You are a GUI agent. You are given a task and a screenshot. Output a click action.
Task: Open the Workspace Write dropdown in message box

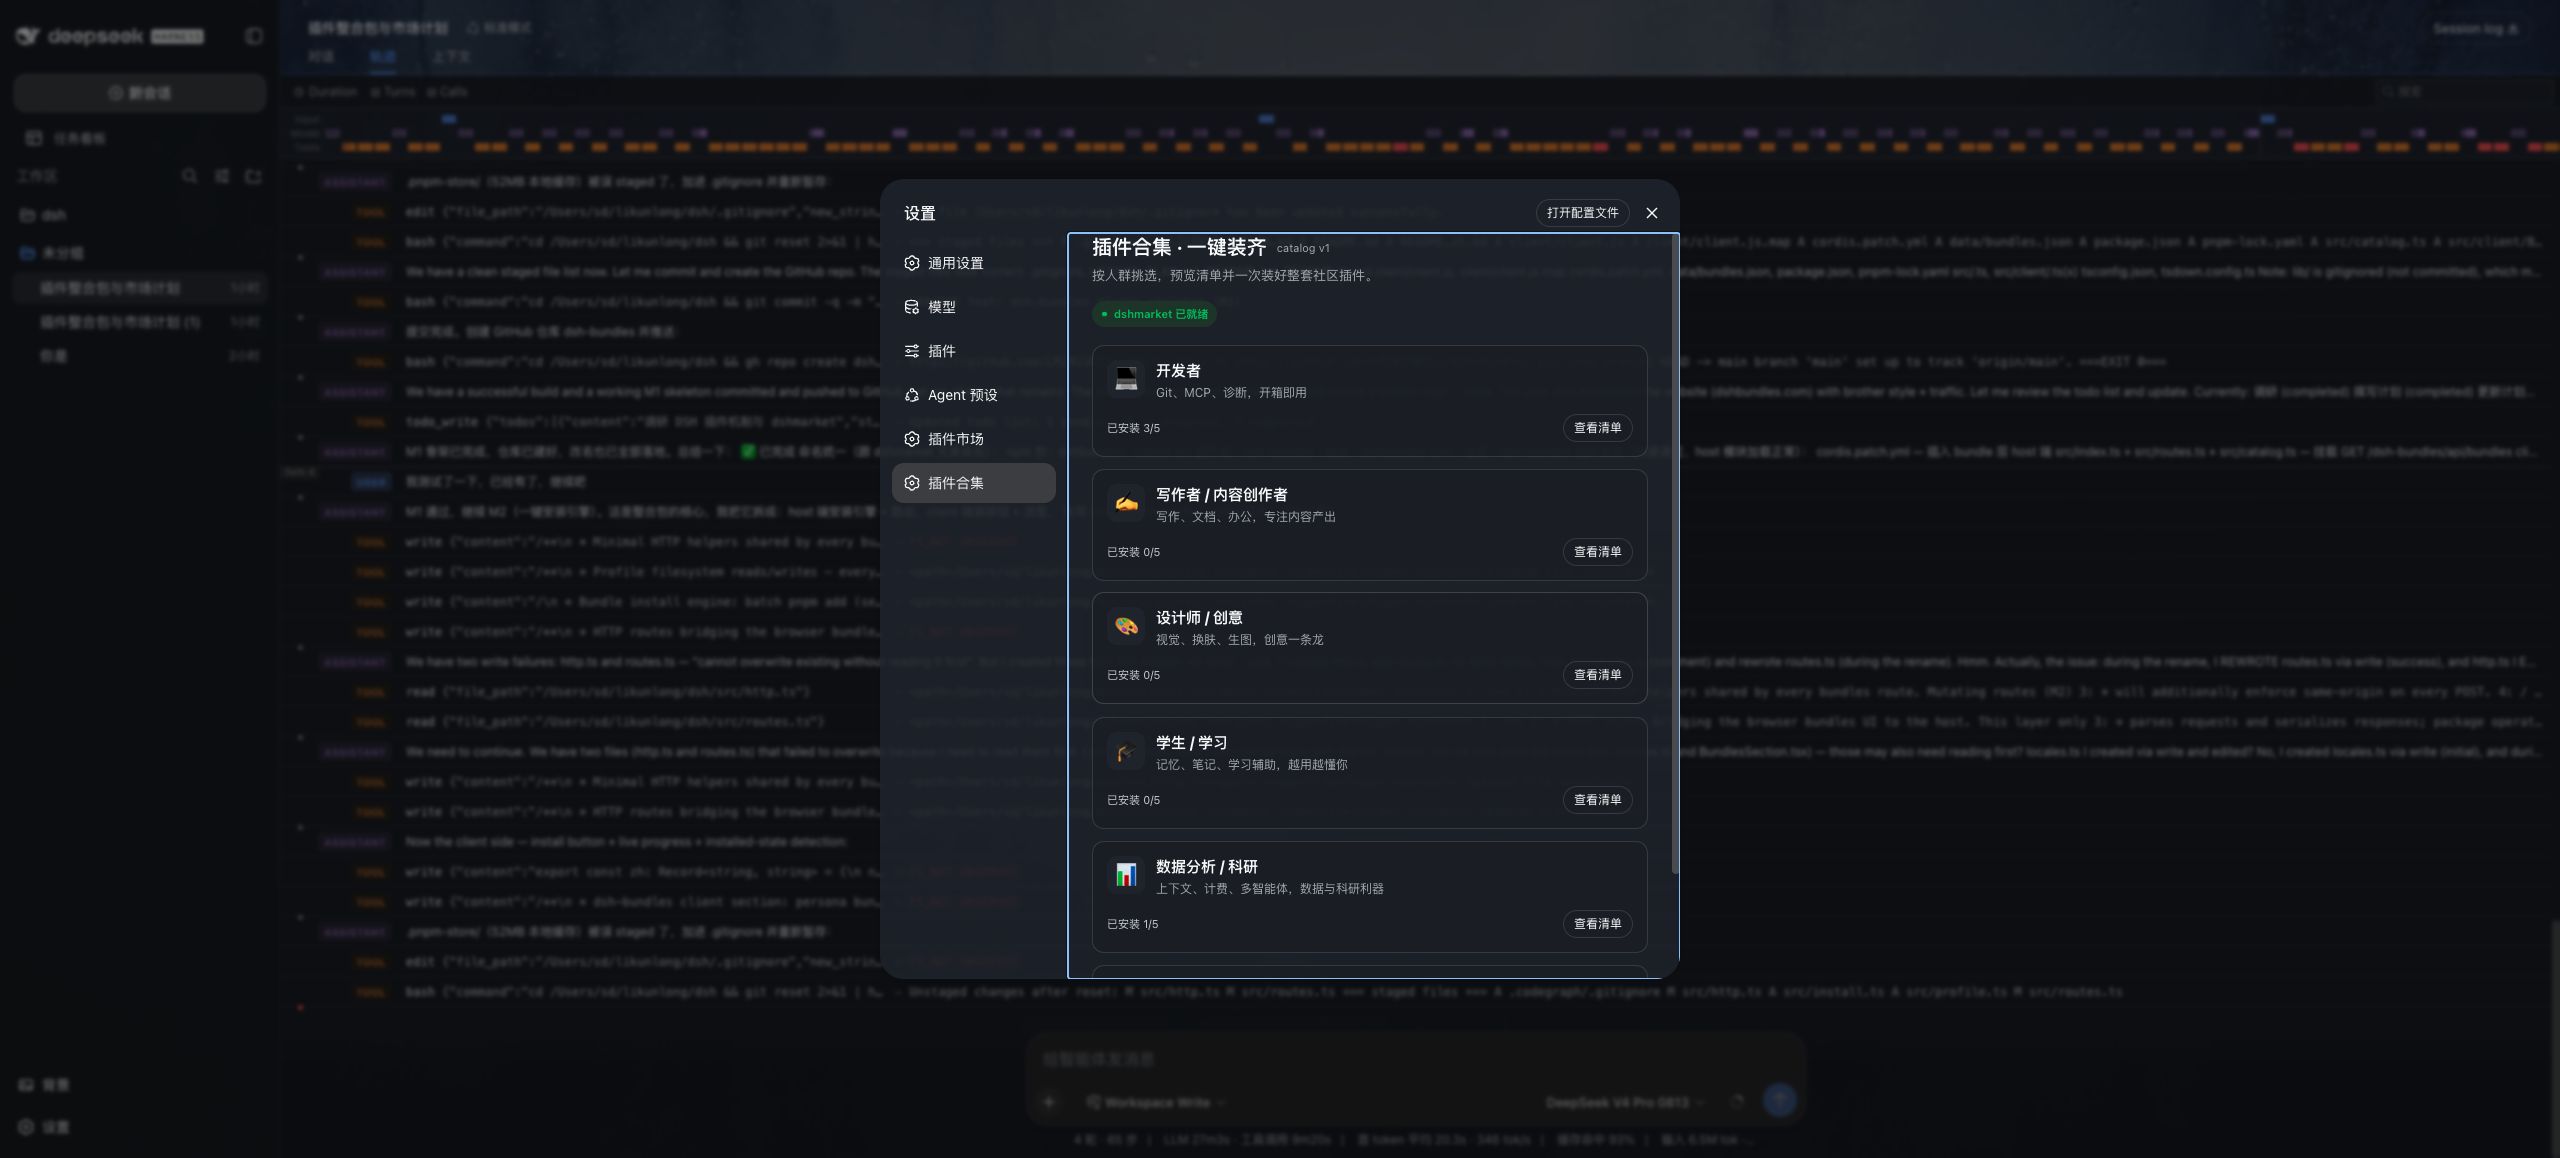tap(1156, 1102)
